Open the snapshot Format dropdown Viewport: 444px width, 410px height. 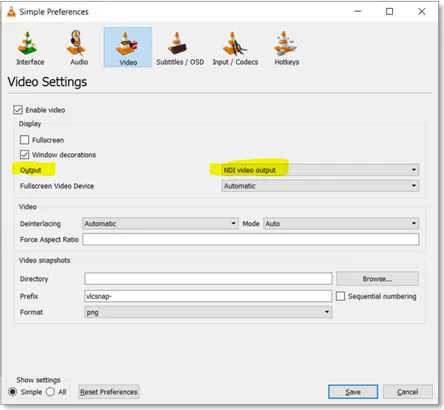point(208,312)
